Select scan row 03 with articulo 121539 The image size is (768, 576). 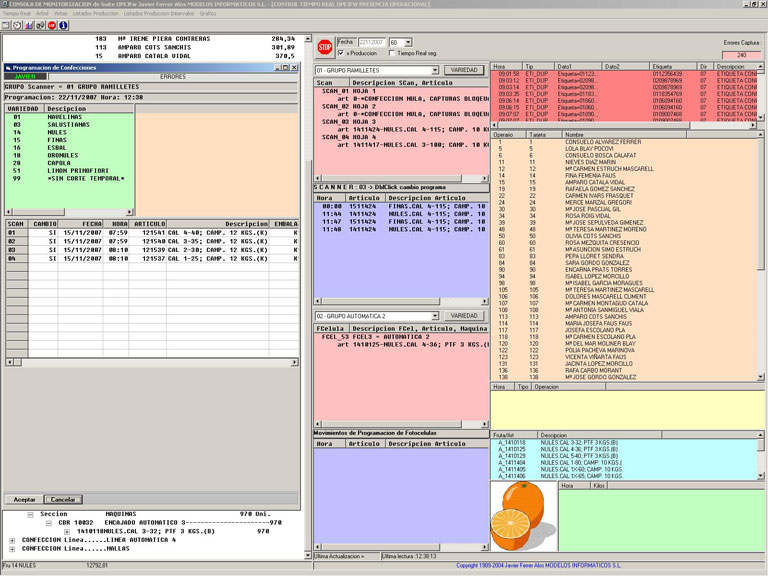(x=152, y=250)
